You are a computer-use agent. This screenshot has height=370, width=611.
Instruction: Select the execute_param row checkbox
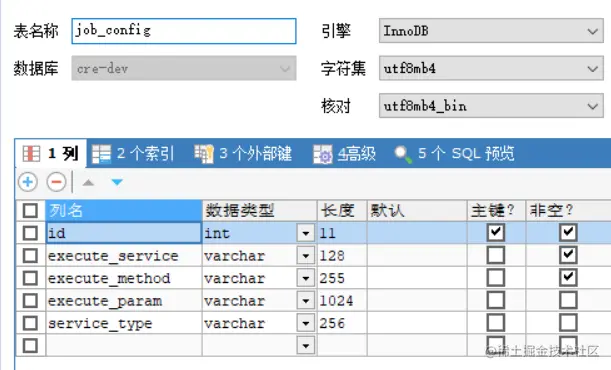(x=30, y=301)
